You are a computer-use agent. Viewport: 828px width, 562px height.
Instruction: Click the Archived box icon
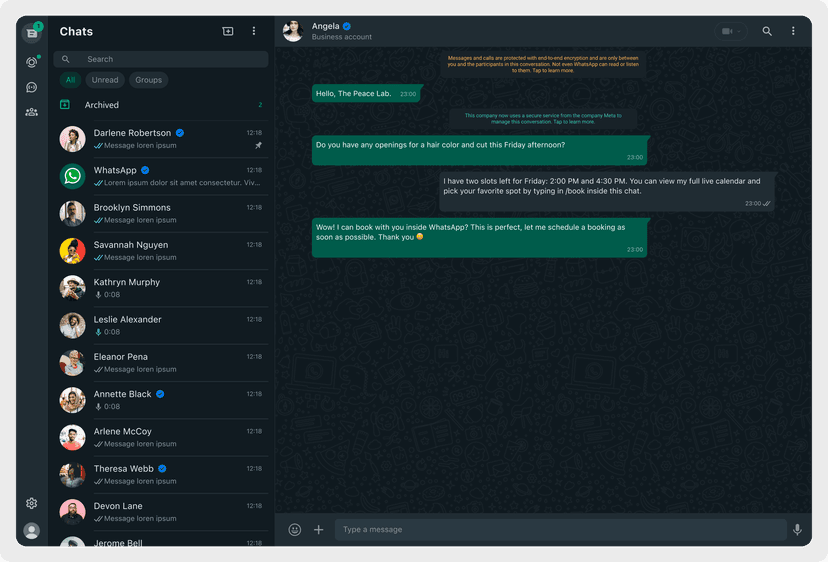pos(65,105)
